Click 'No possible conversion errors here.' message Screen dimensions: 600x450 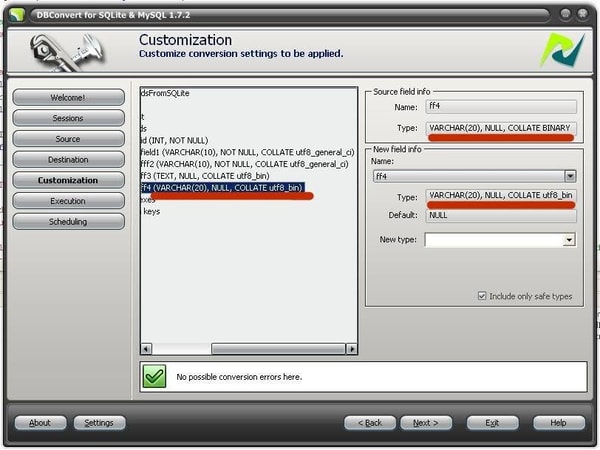(x=239, y=377)
